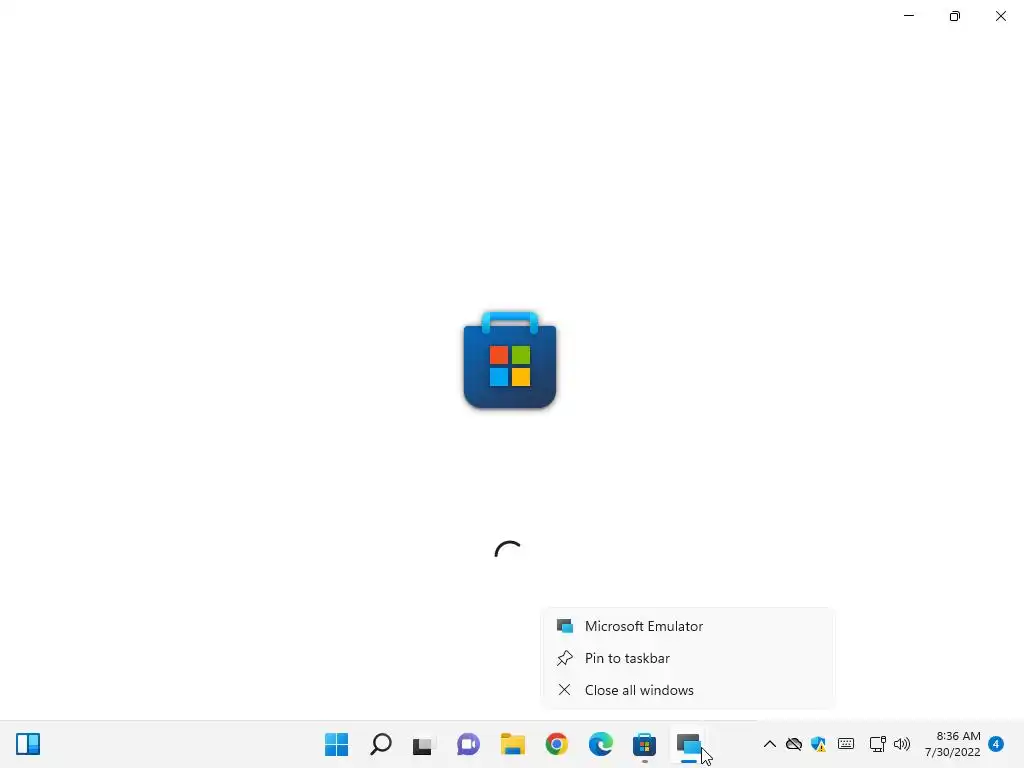This screenshot has width=1024, height=768.
Task: Minimize the Microsoft Store window
Action: click(909, 16)
